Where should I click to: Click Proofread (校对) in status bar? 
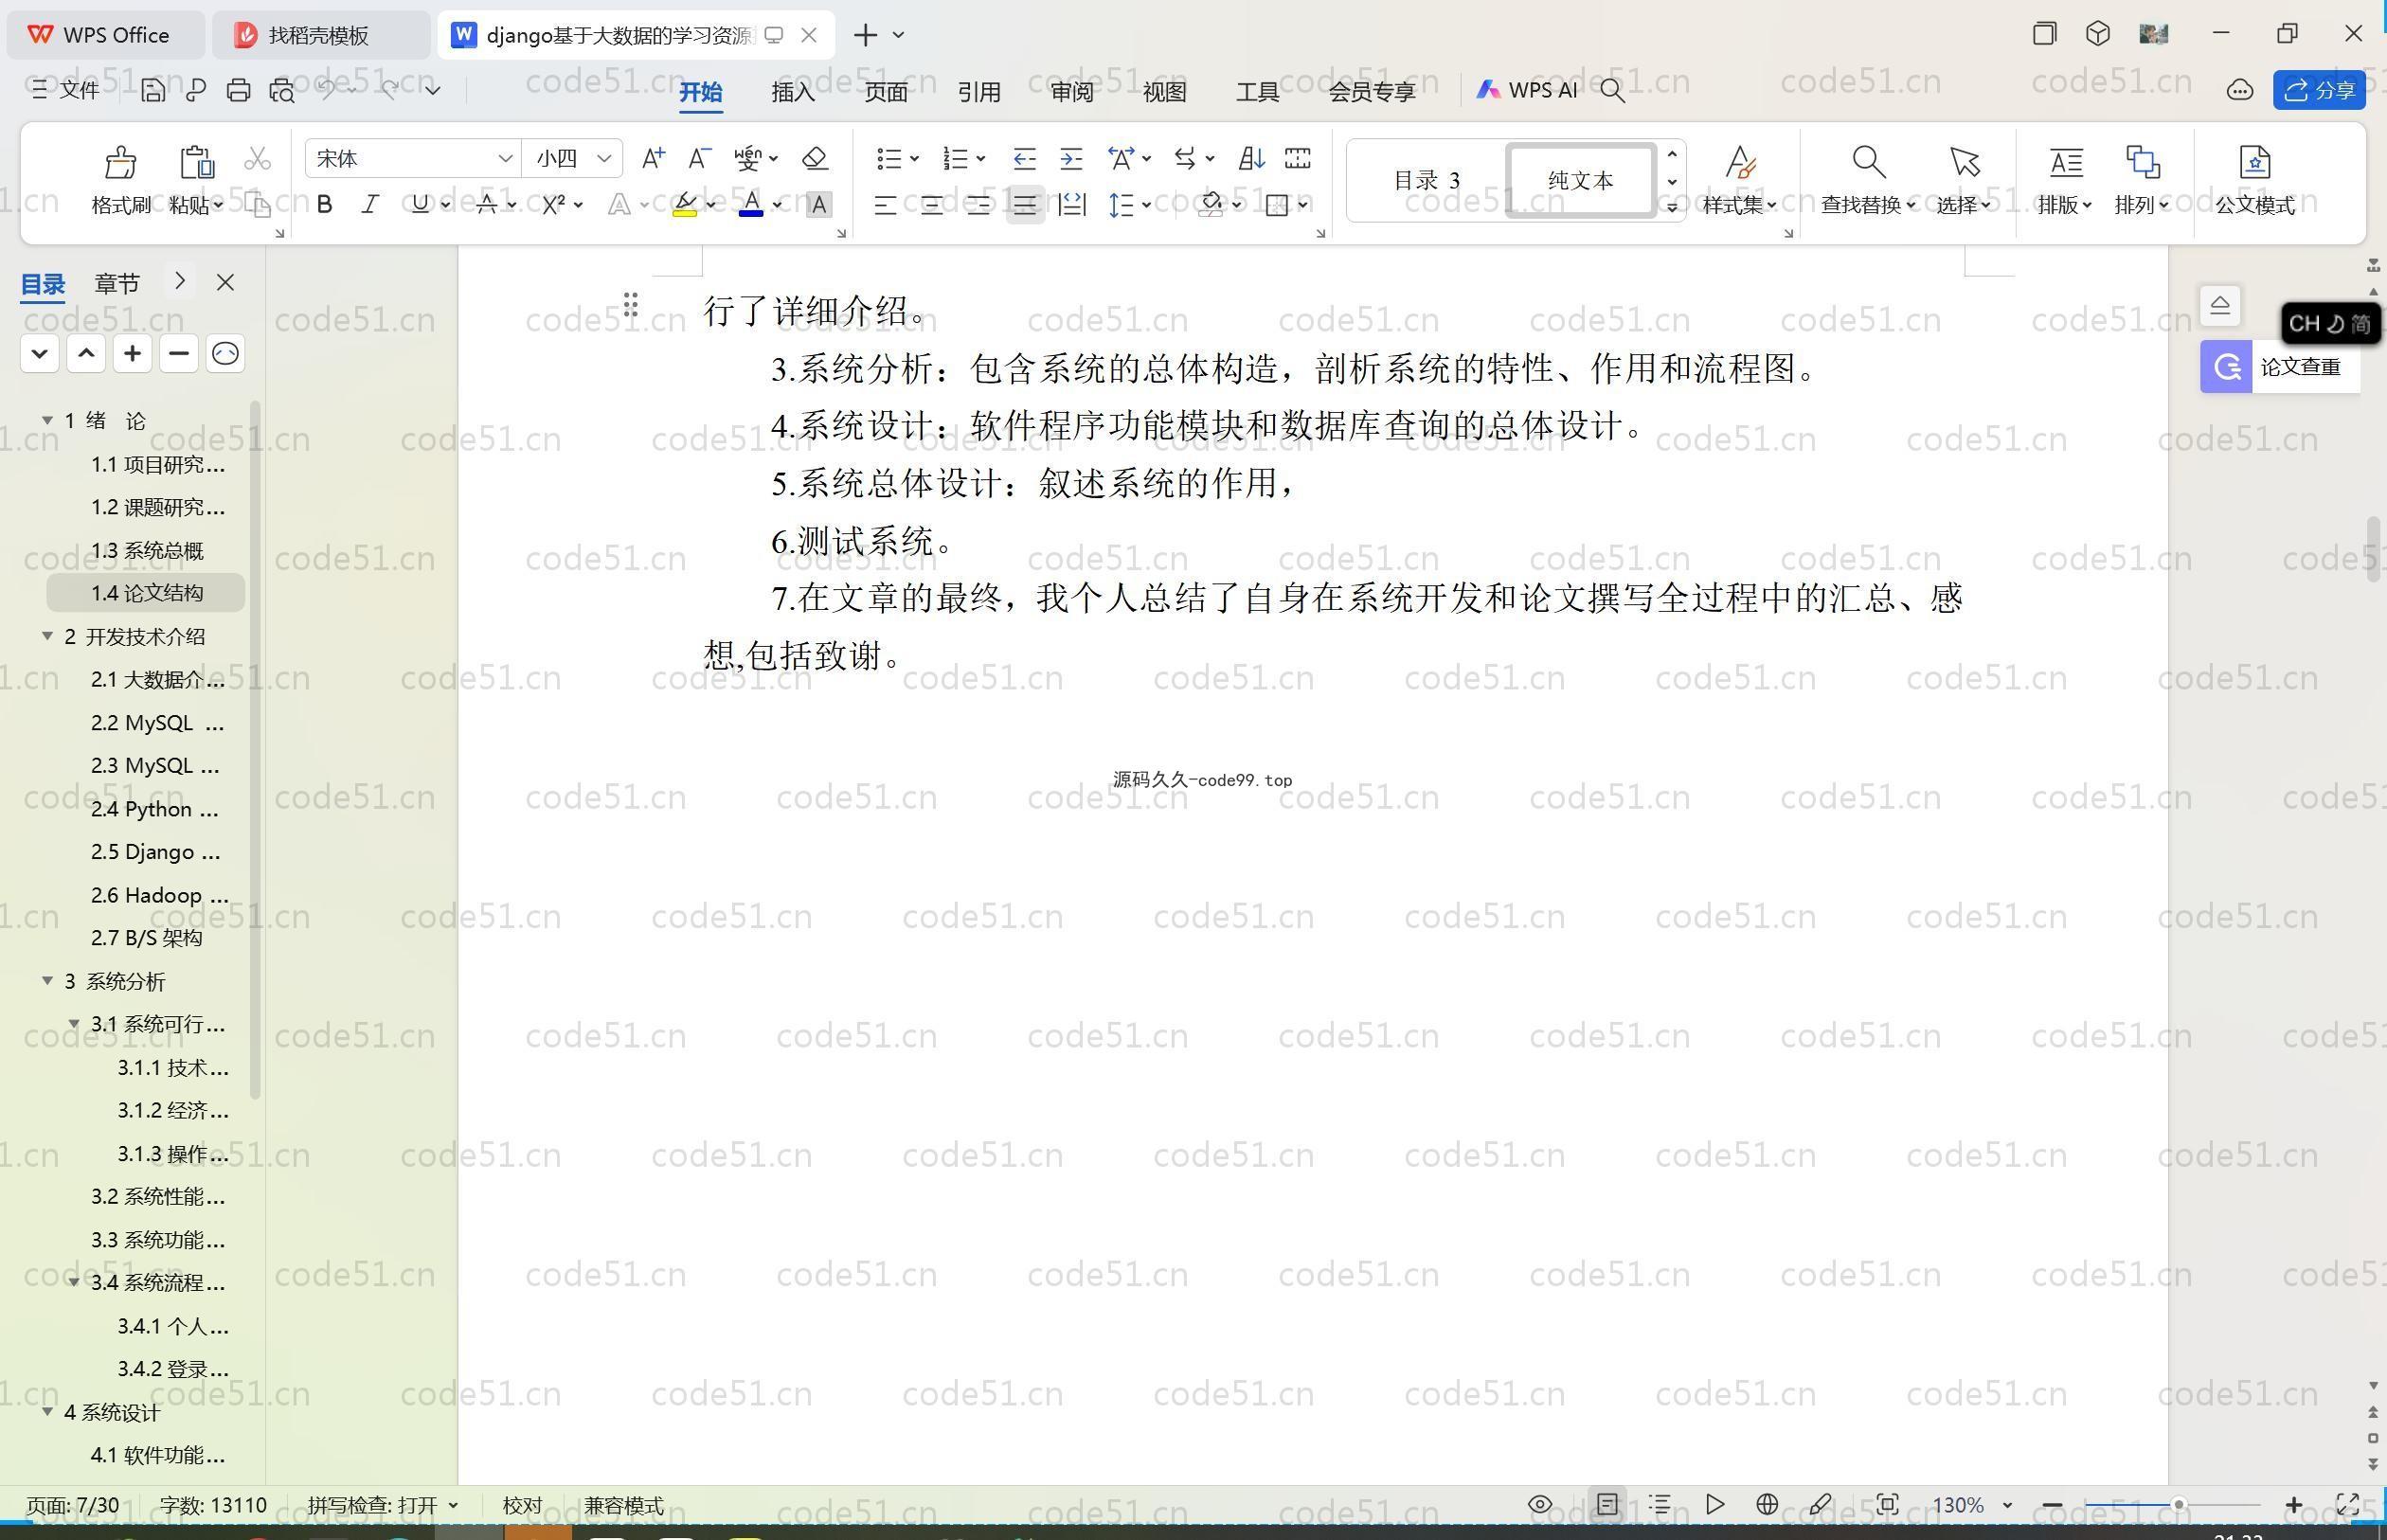(x=522, y=1505)
